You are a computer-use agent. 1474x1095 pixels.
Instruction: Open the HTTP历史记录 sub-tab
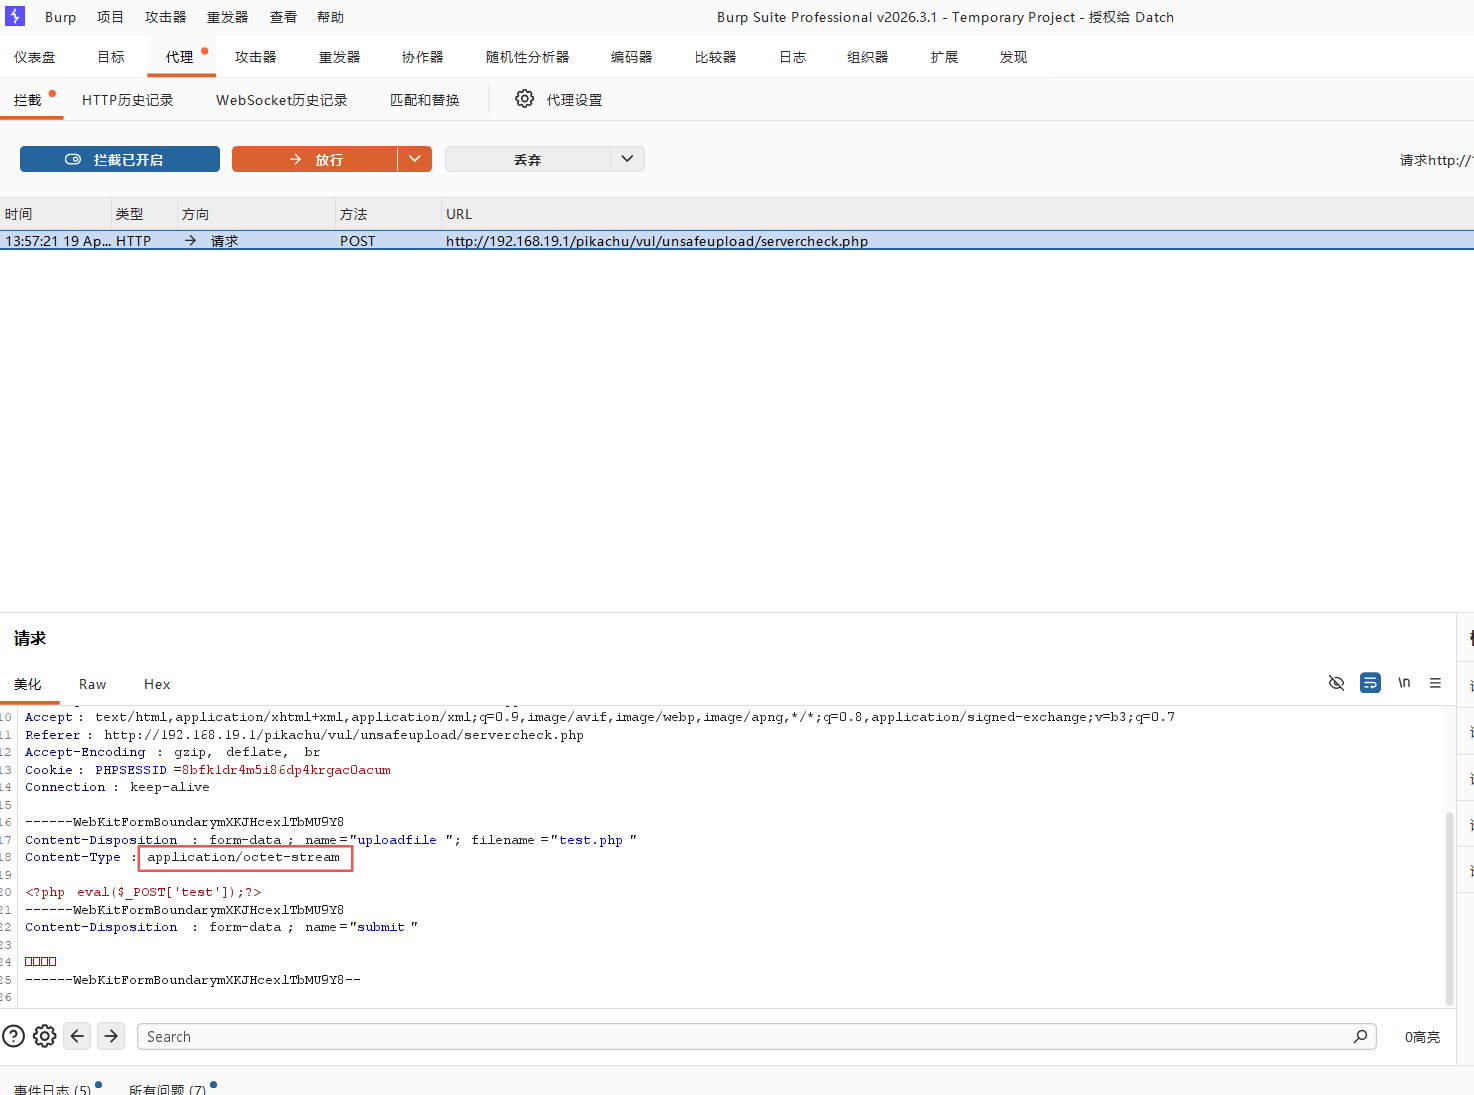pyautogui.click(x=128, y=100)
